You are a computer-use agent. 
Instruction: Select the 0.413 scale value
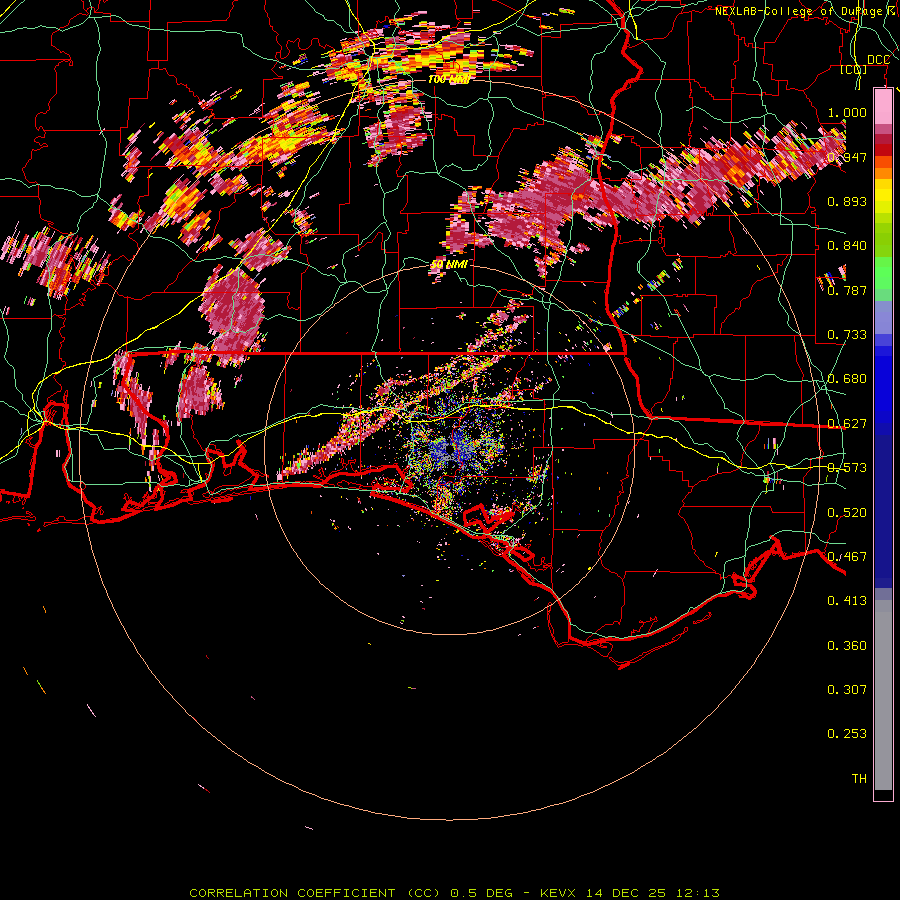[x=847, y=601]
